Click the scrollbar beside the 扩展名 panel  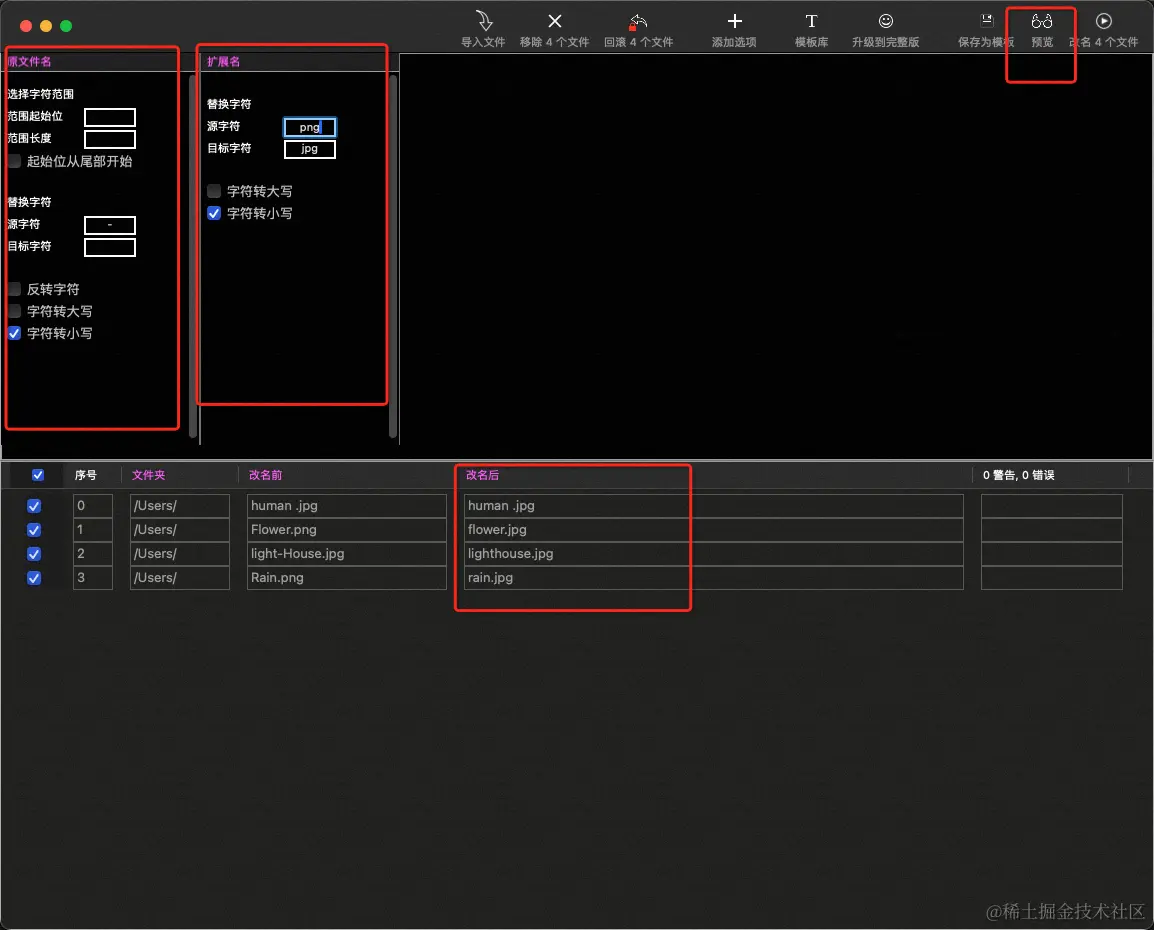point(393,256)
